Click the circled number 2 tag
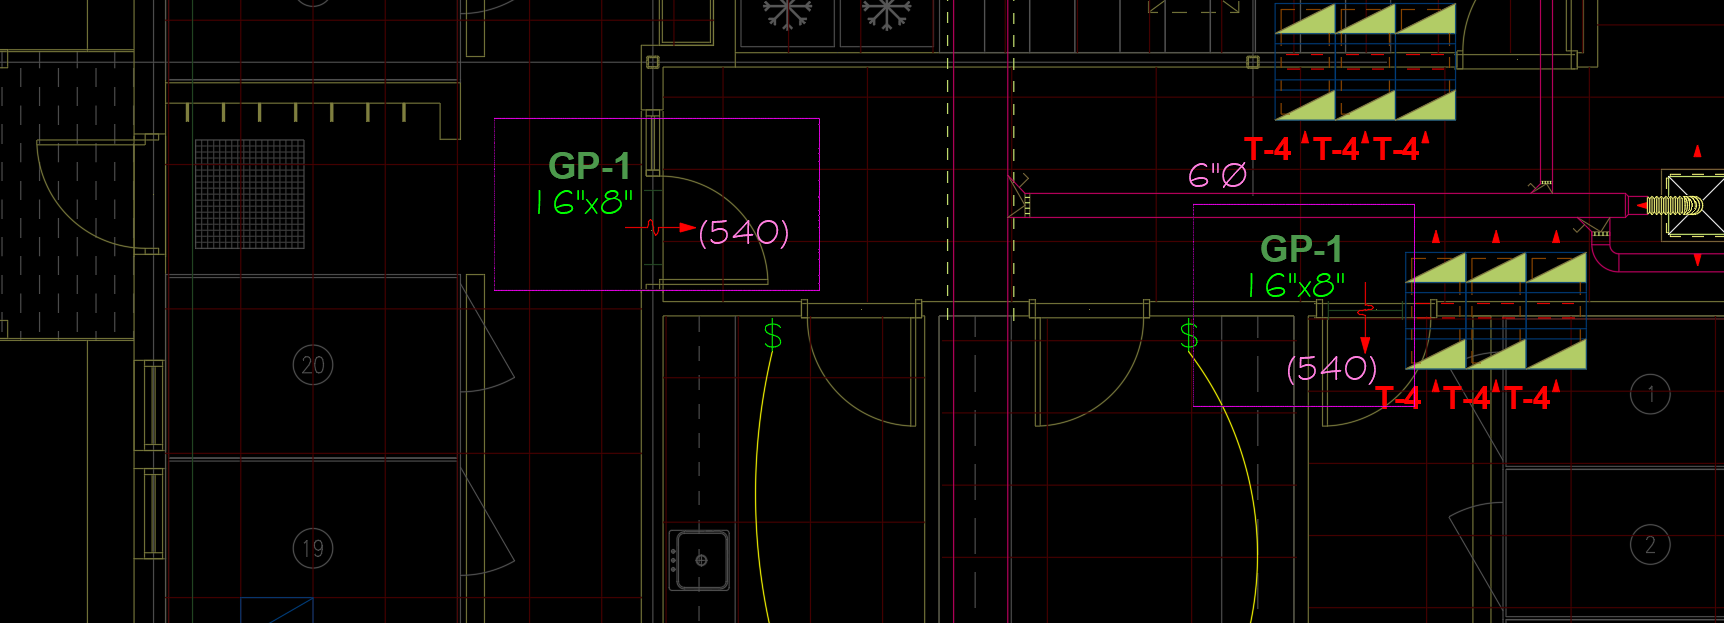Image resolution: width=1724 pixels, height=623 pixels. [x=1650, y=545]
